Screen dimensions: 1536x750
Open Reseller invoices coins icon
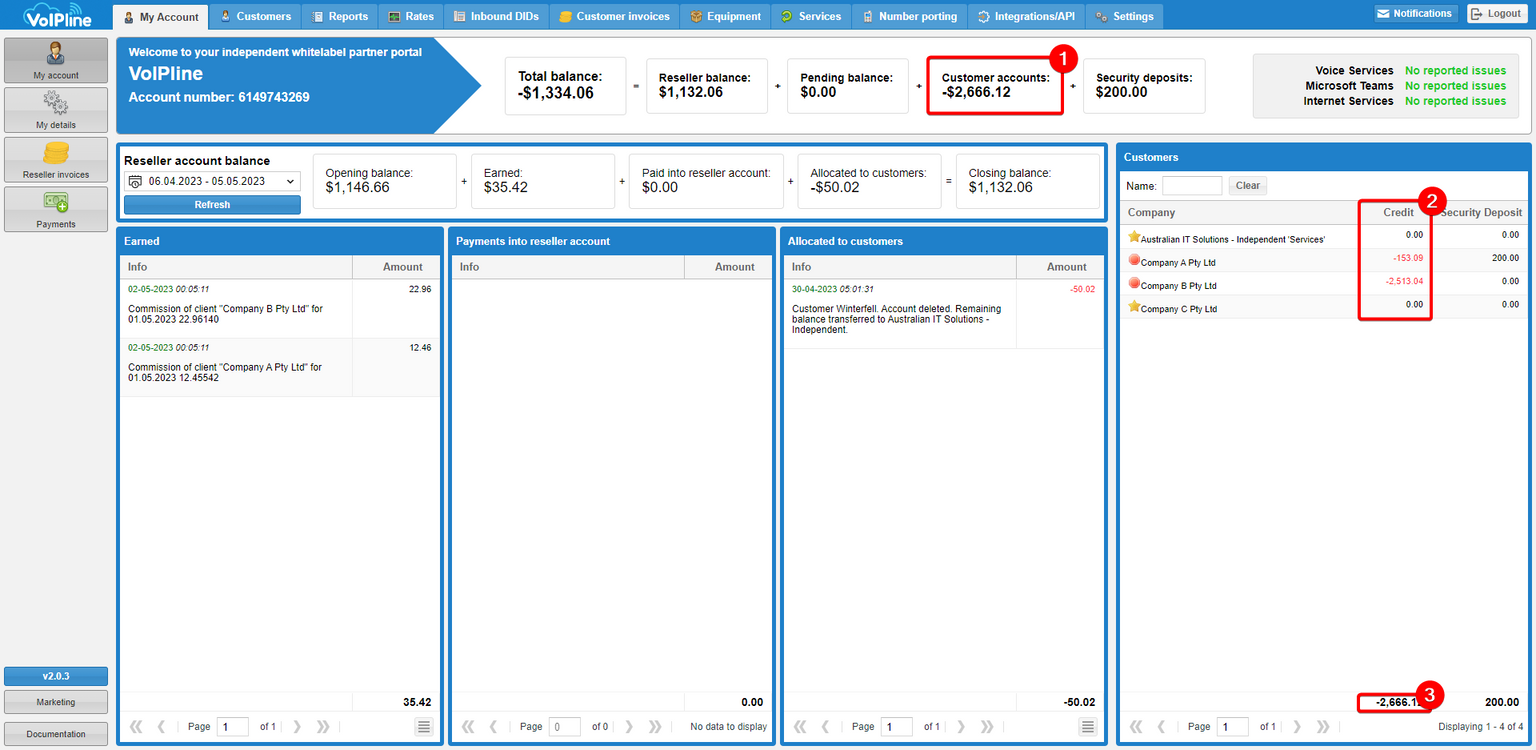tap(56, 153)
